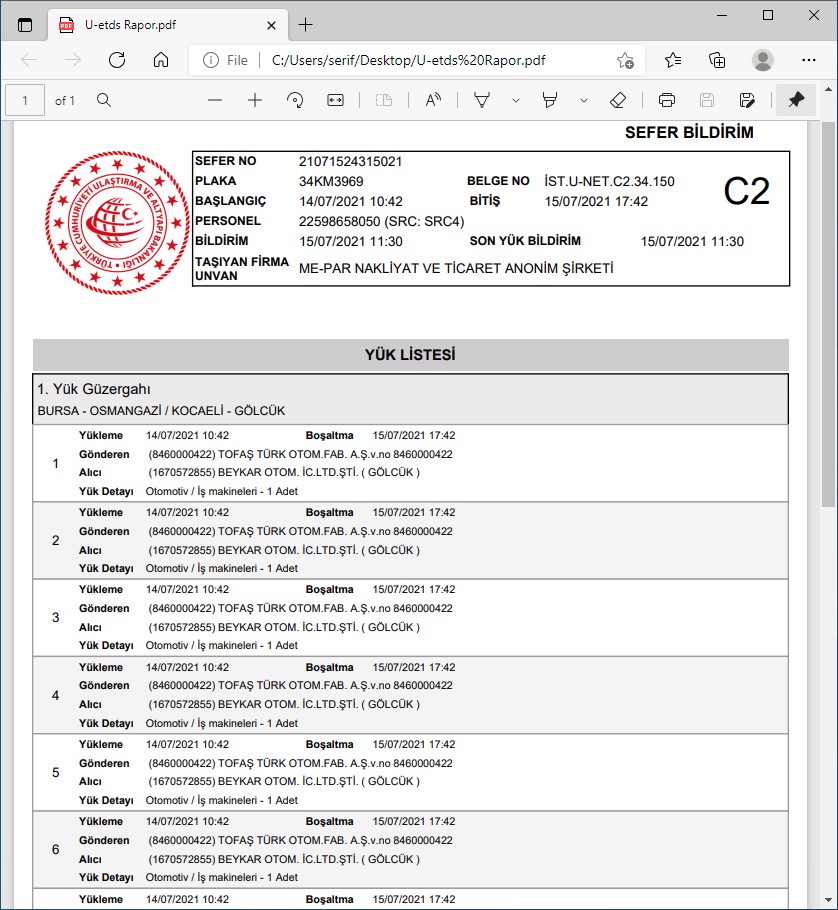Zoom in on the PDF

tap(255, 100)
